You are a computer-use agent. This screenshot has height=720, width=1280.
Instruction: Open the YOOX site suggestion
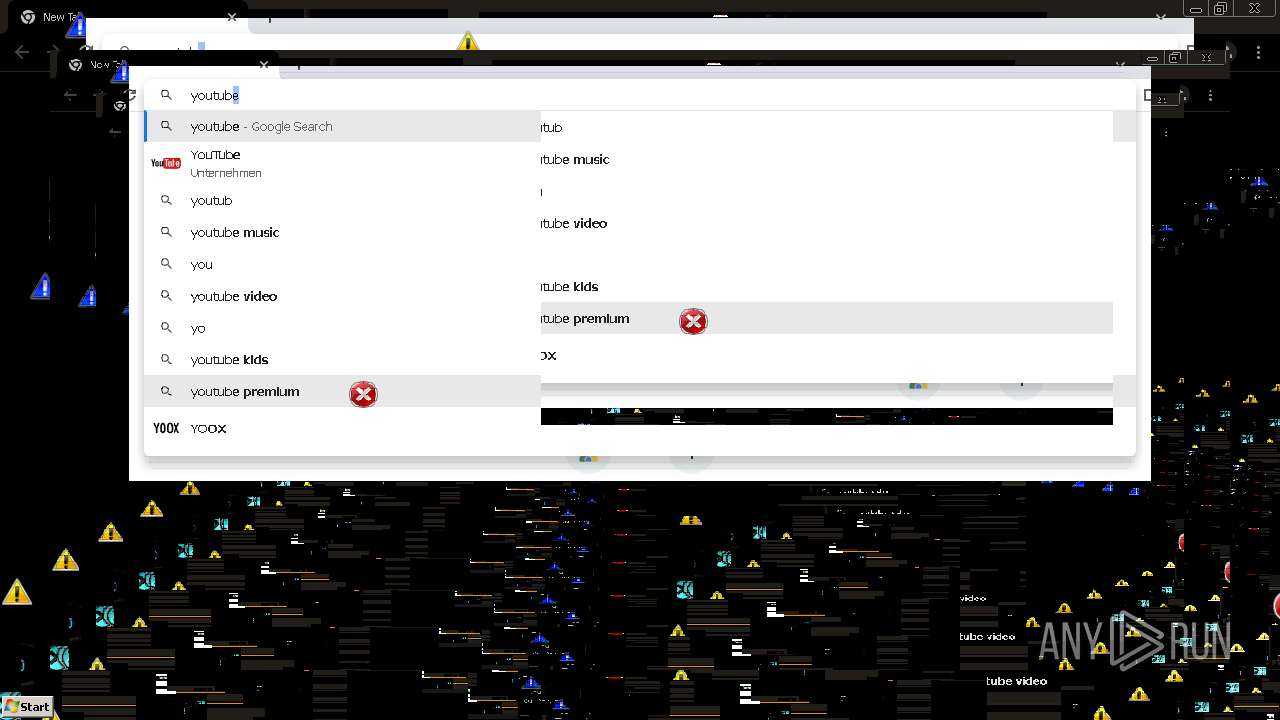tap(342, 428)
